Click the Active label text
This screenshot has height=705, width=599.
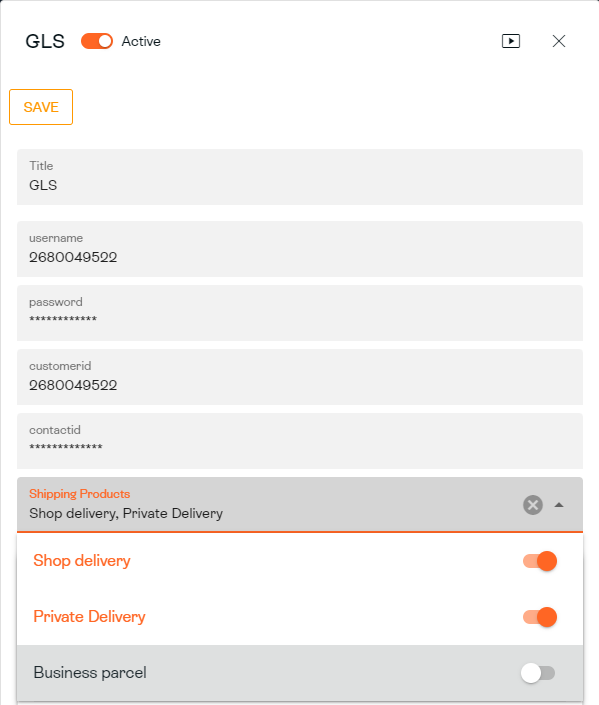pos(141,41)
